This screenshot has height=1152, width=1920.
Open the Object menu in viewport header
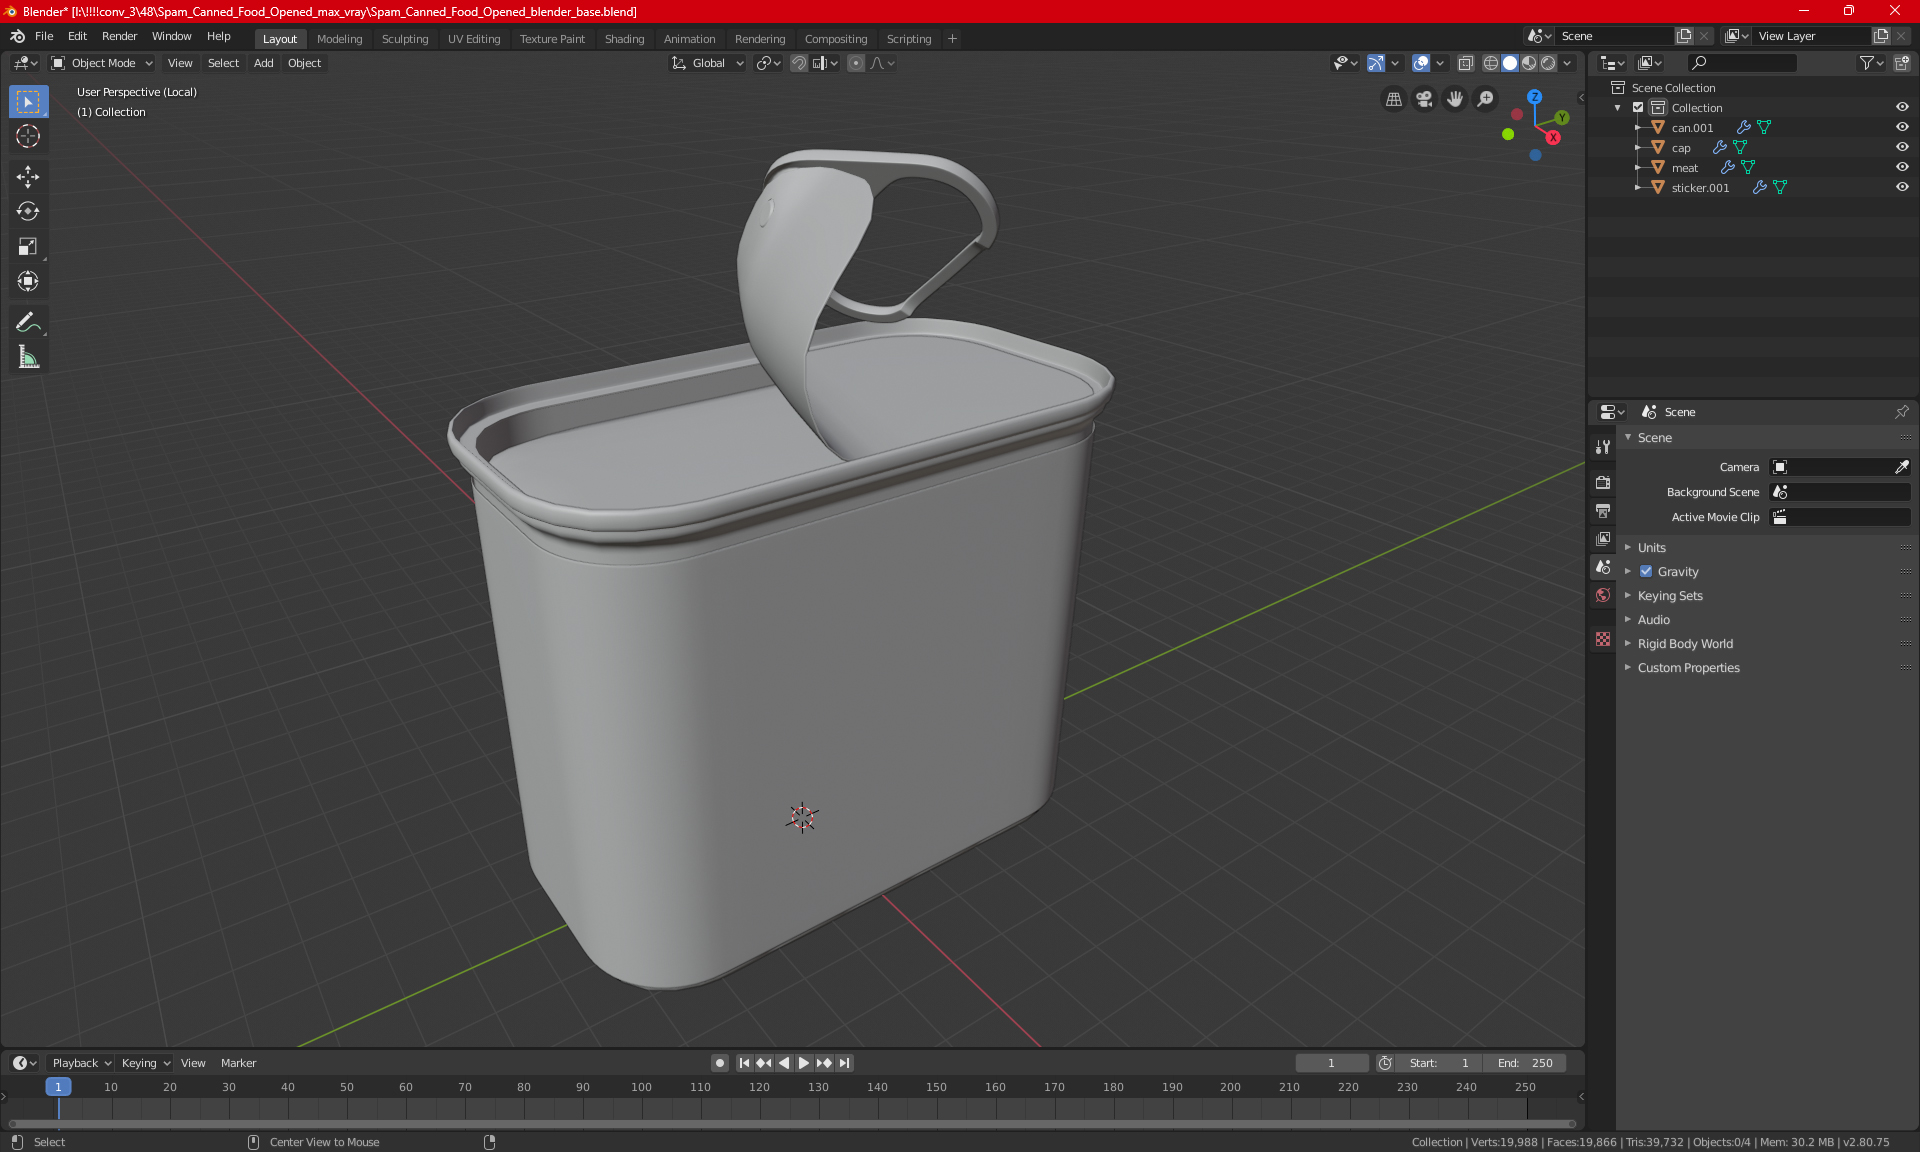[304, 63]
